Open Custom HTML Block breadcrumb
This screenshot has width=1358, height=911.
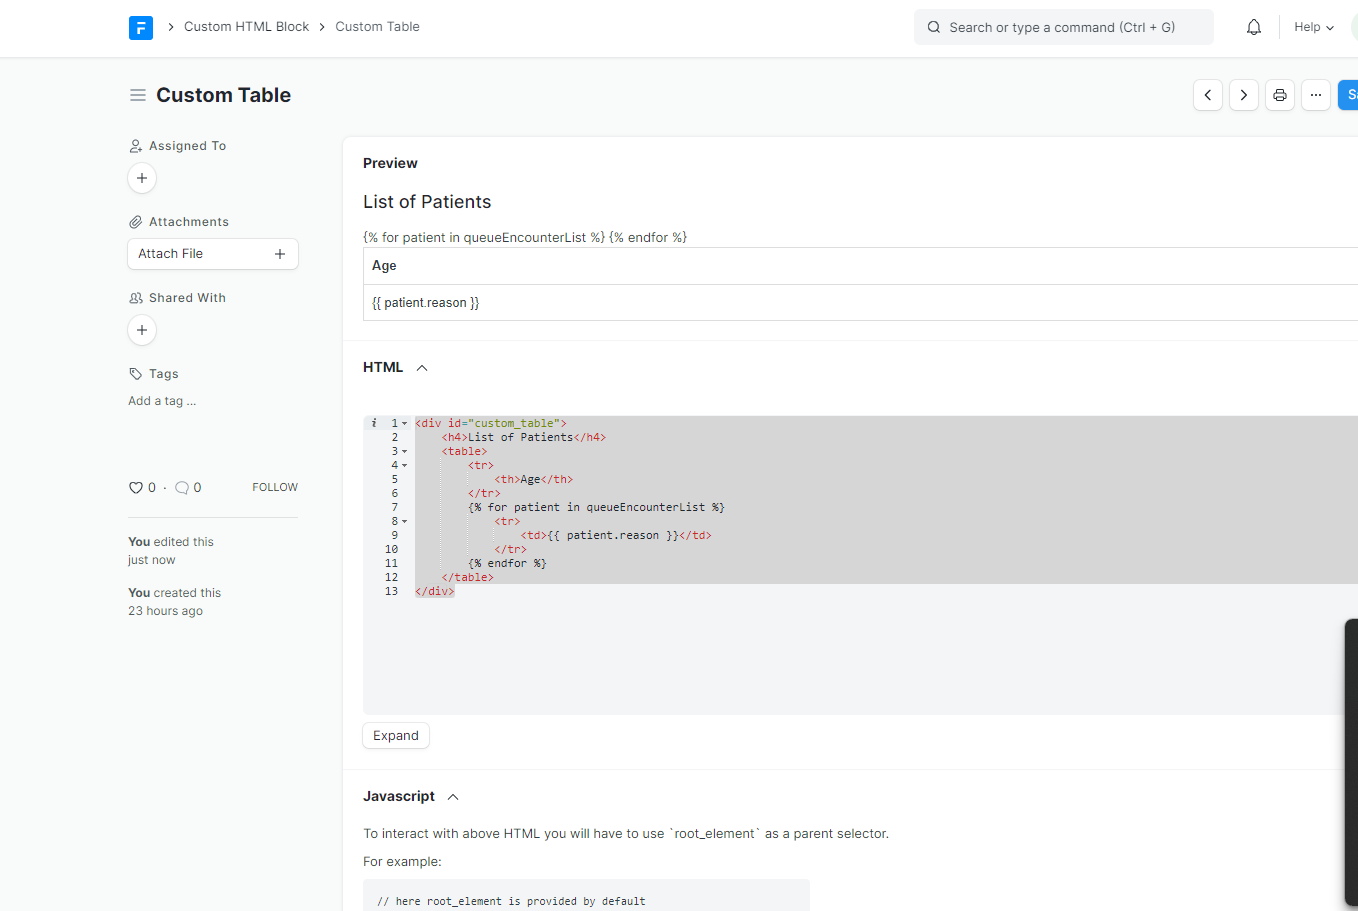pyautogui.click(x=247, y=27)
